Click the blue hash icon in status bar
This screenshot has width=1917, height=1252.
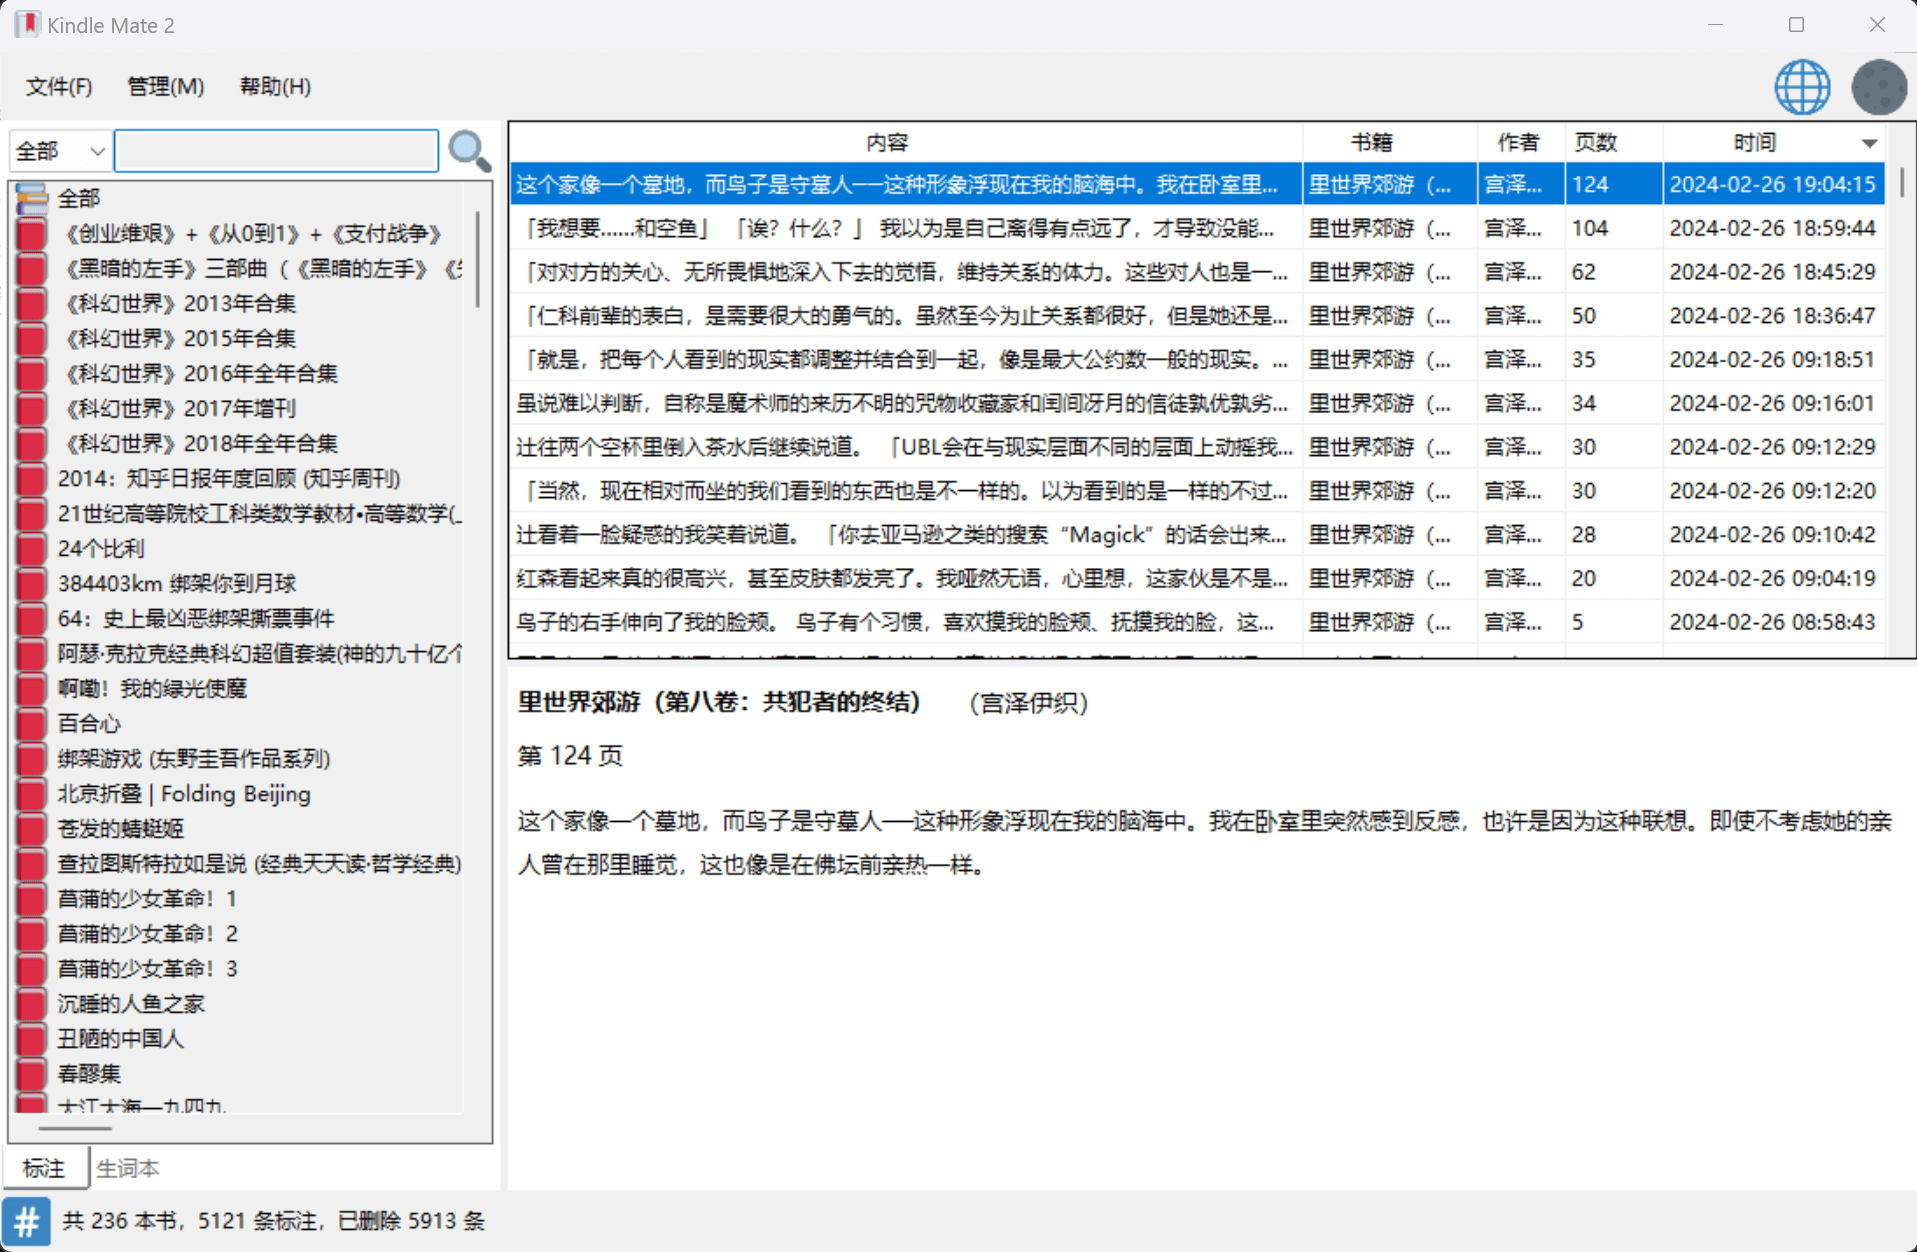coord(27,1221)
